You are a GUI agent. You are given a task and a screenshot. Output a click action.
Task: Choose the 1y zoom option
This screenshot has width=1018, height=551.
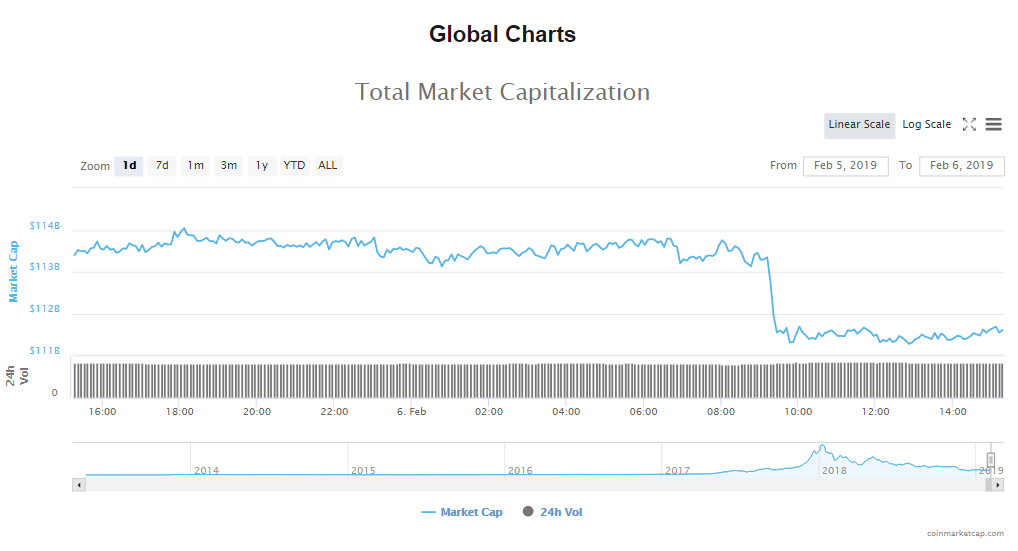coord(261,166)
